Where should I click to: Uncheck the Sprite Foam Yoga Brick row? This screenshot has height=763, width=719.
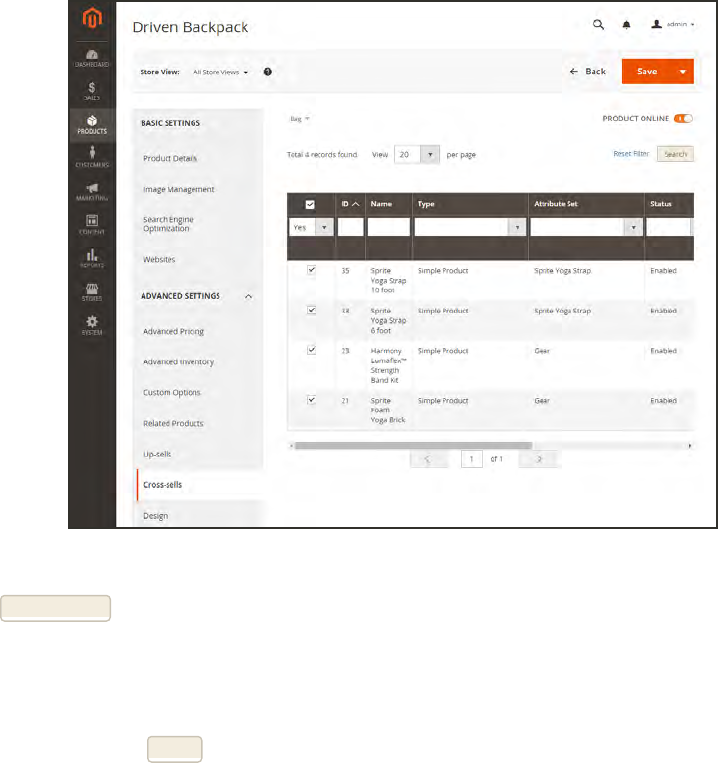pyautogui.click(x=311, y=400)
